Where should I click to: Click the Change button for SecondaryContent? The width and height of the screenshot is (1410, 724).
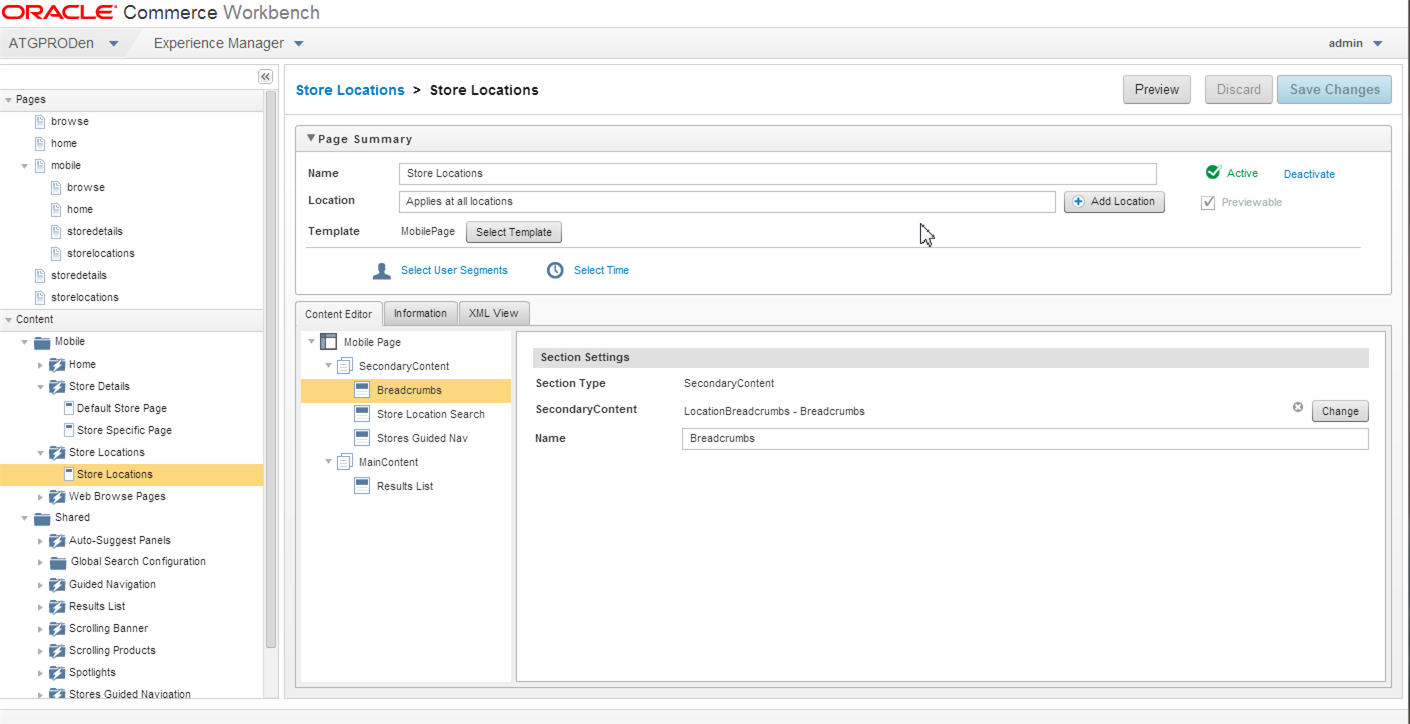pyautogui.click(x=1340, y=411)
